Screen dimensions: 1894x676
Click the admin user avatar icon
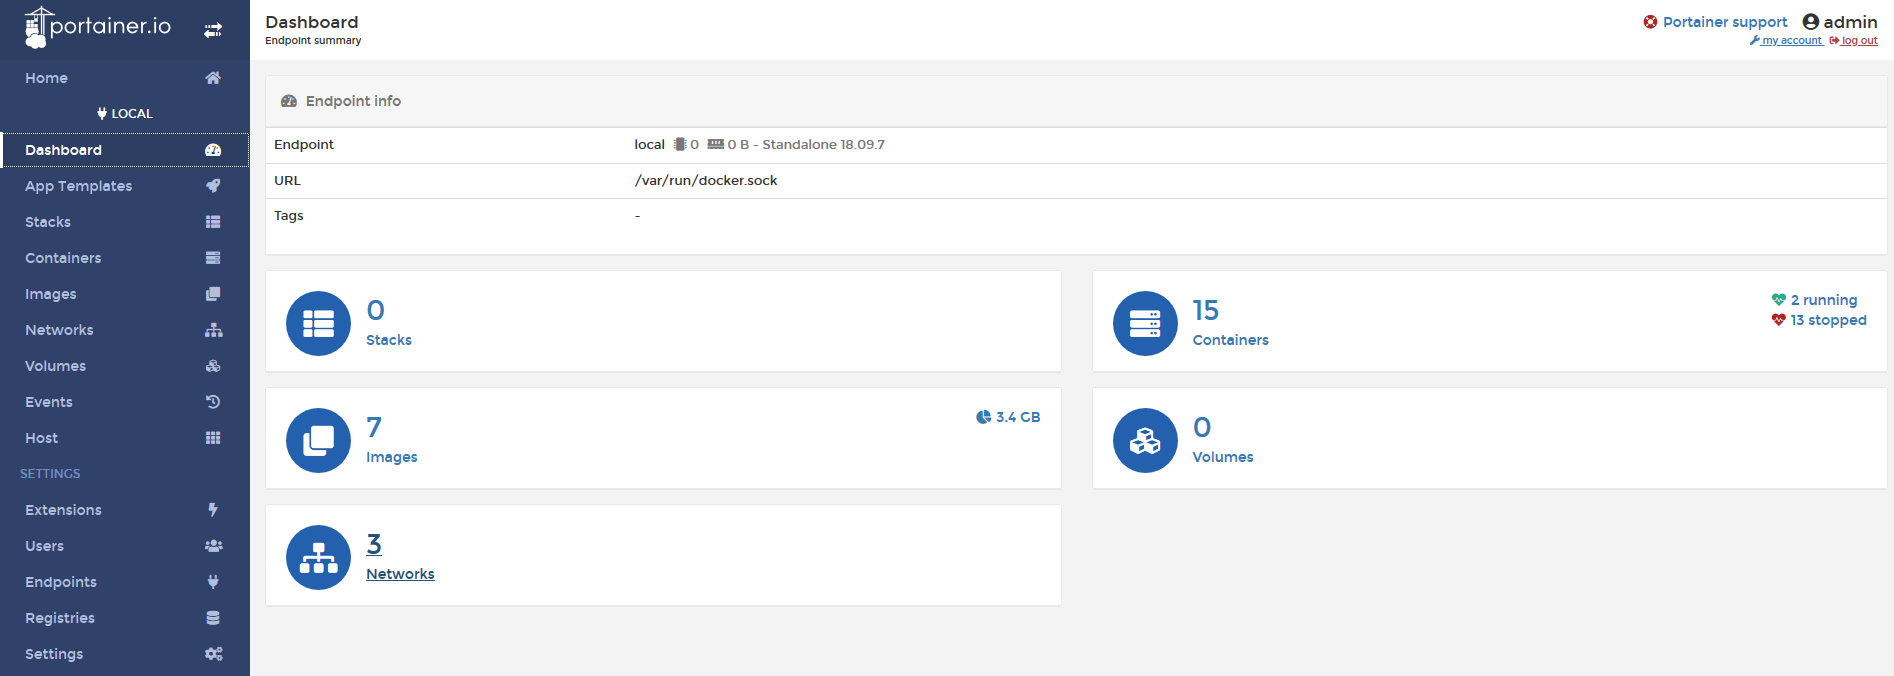[x=1810, y=22]
